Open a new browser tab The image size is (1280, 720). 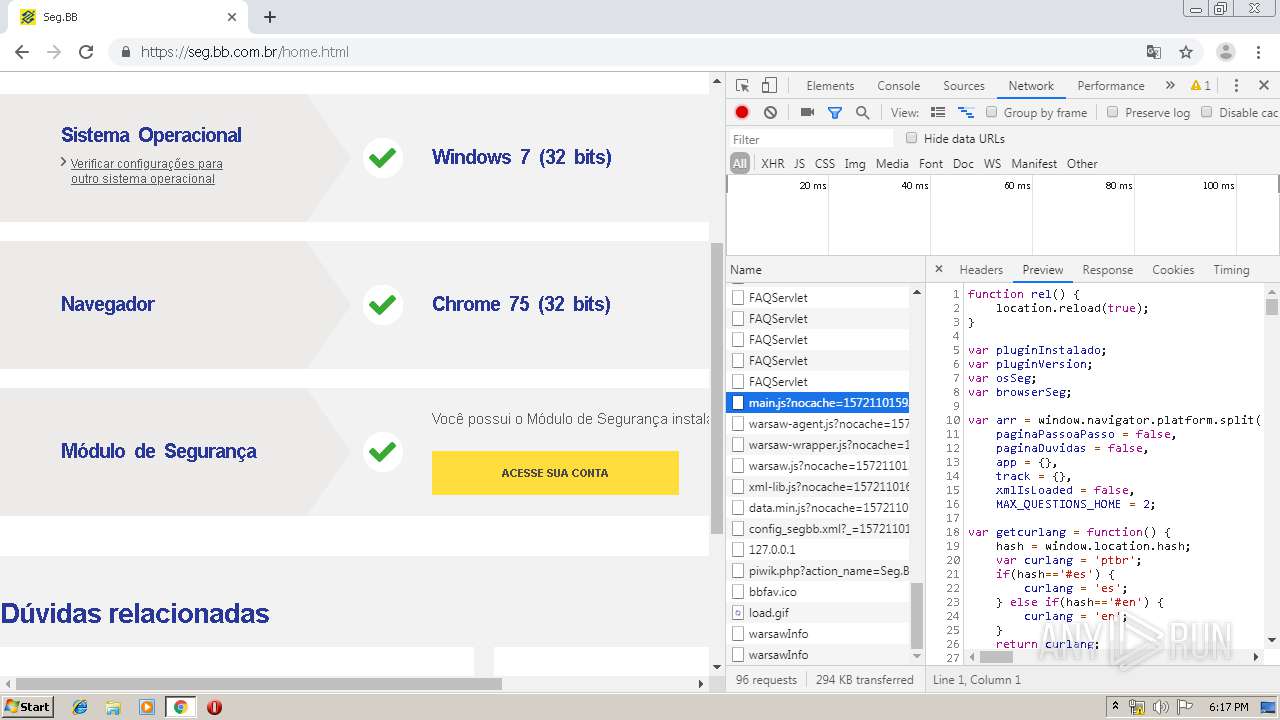270,17
